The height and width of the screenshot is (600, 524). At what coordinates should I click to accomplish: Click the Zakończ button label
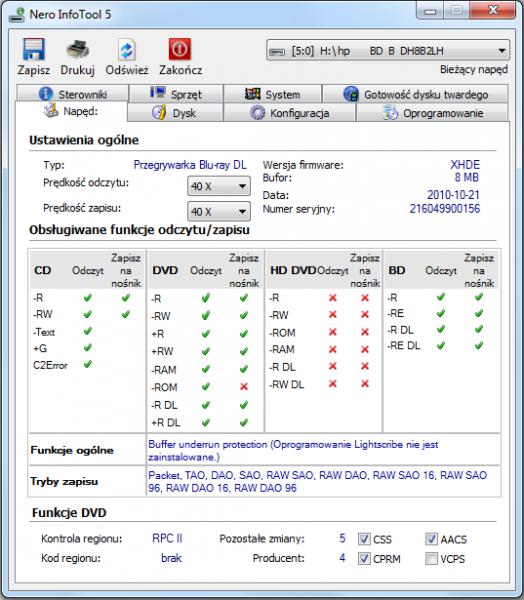180,70
